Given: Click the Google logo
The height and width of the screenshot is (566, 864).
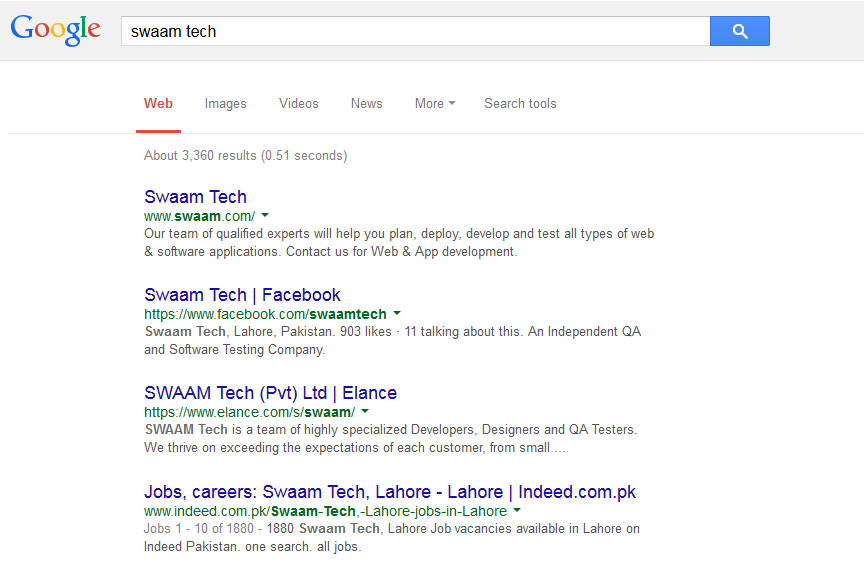Looking at the screenshot, I should pyautogui.click(x=56, y=30).
